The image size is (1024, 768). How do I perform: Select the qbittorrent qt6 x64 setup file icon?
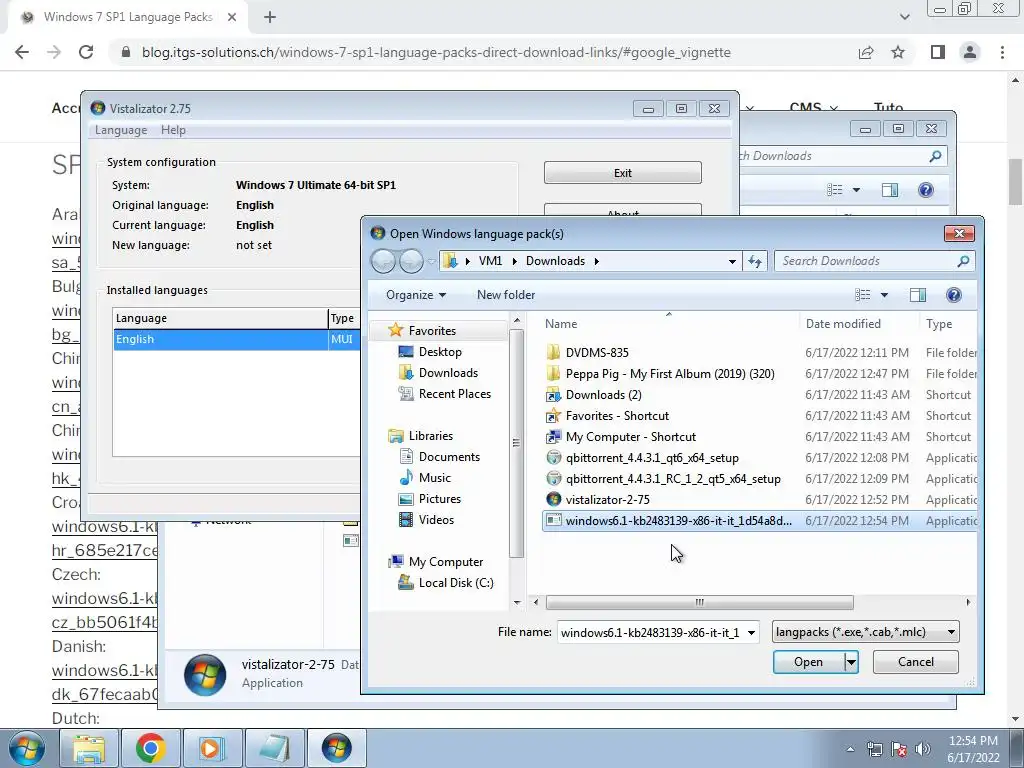tap(553, 458)
